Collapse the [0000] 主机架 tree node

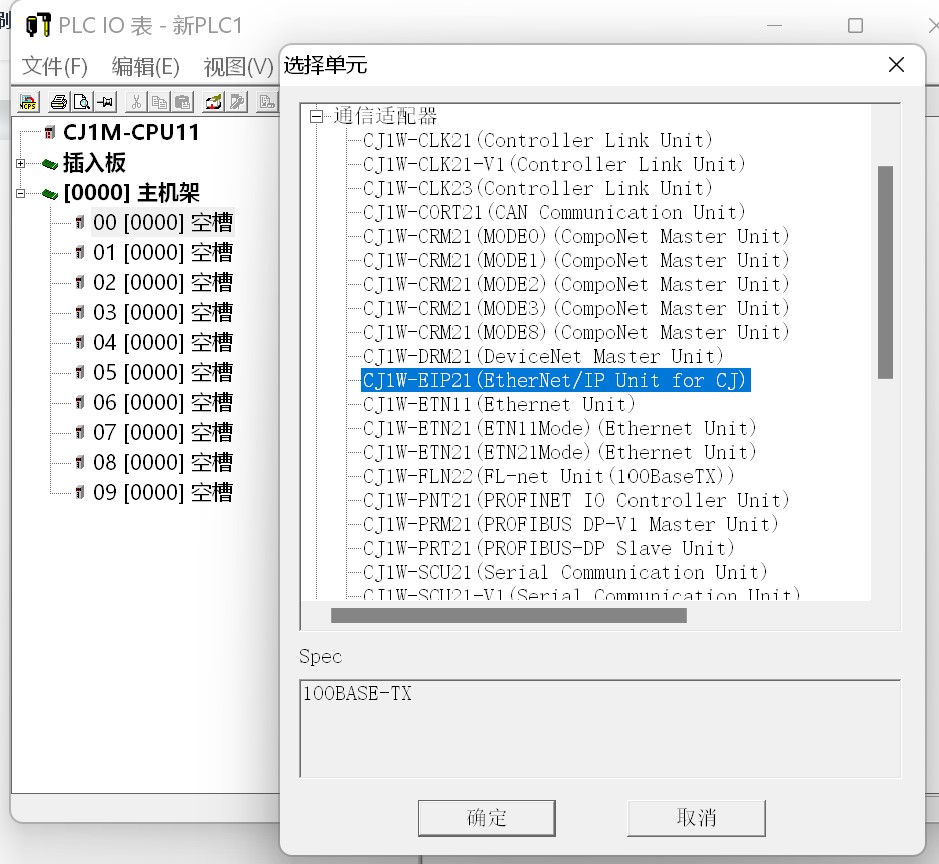20,193
